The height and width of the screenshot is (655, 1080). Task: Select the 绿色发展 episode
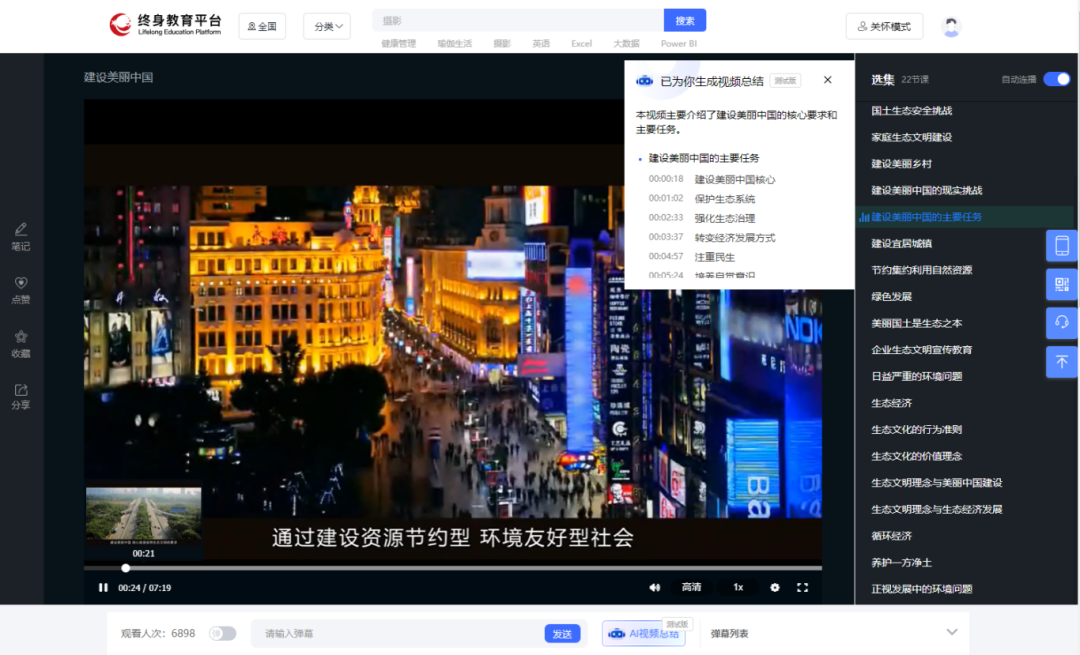891,297
